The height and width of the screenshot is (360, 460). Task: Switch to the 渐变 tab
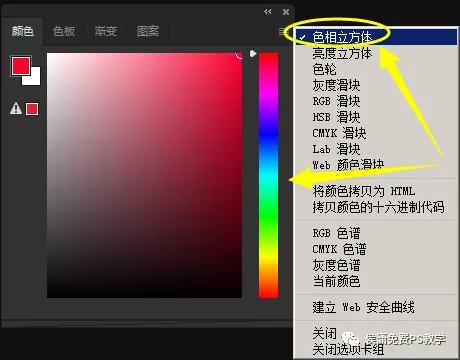tap(106, 31)
